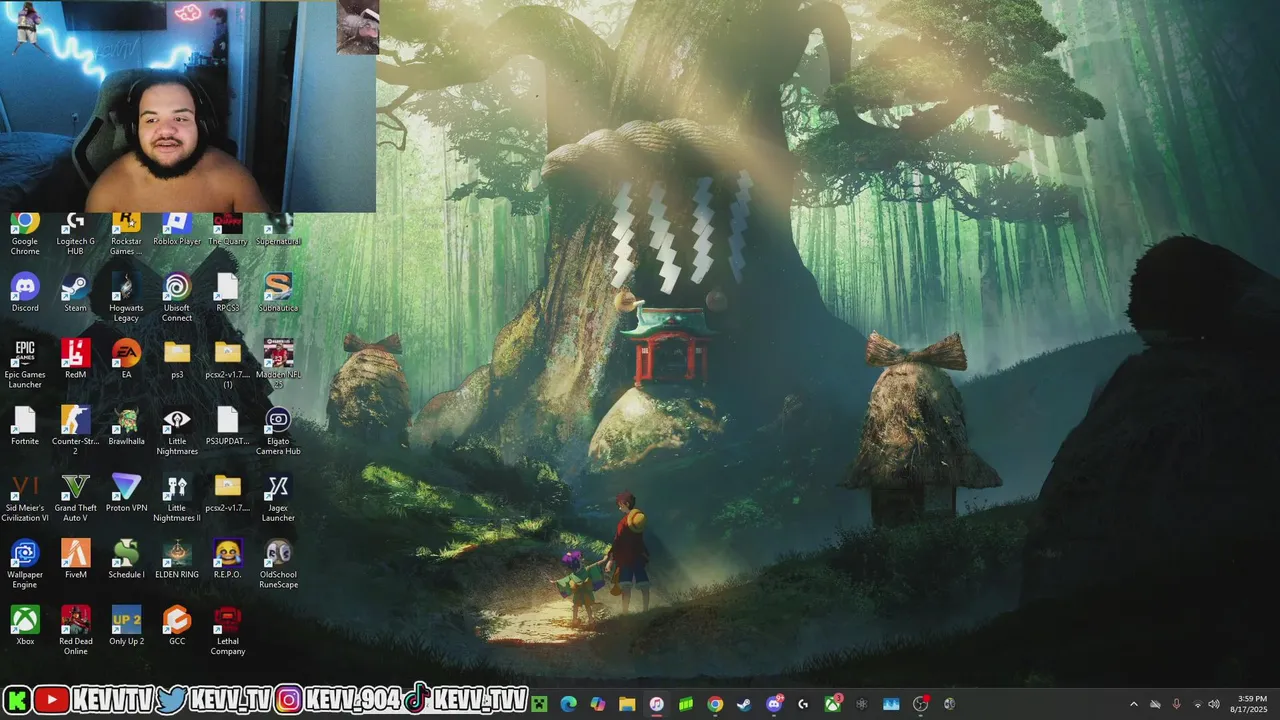Open Discord taskbar icon with notification badge
Screen dimensions: 1280x720
[774, 704]
